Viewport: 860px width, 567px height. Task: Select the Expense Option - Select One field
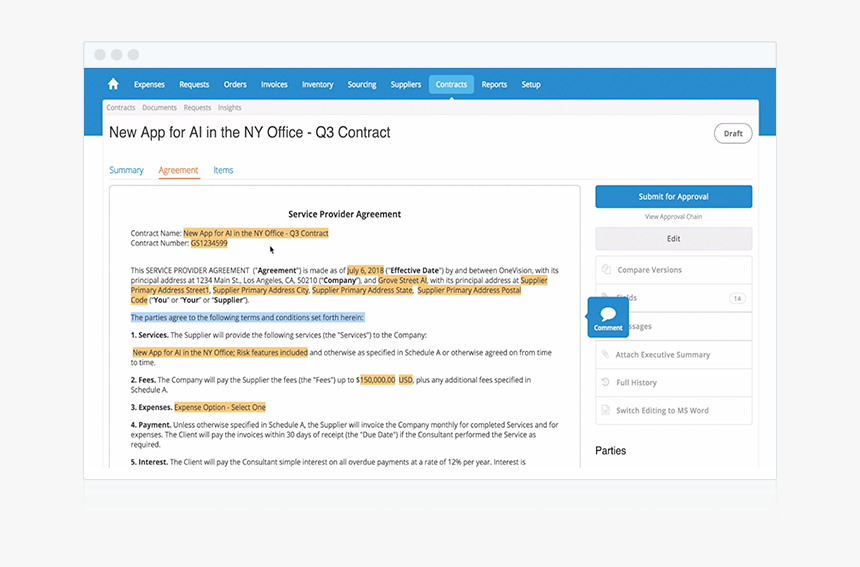pos(220,408)
